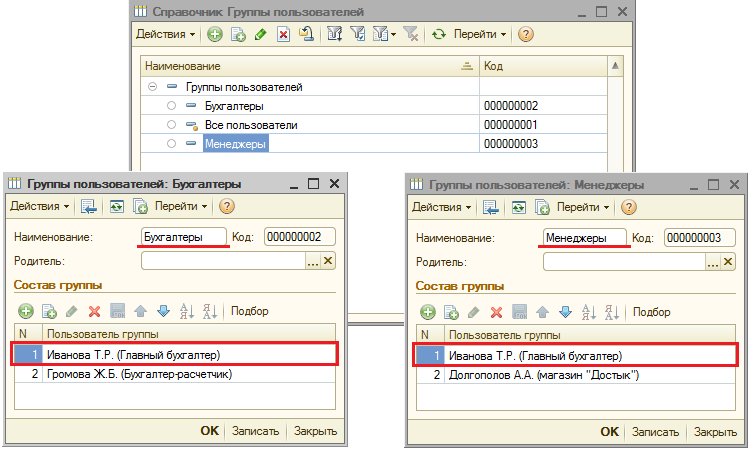Open Родитель selection button in Бухгалтеры window
Image resolution: width=749 pixels, height=449 pixels.
pos(312,261)
